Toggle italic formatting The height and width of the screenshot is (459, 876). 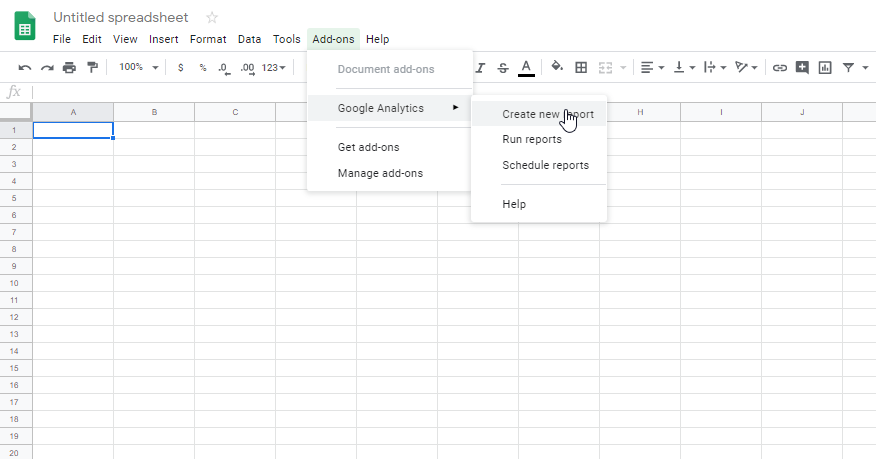click(480, 68)
